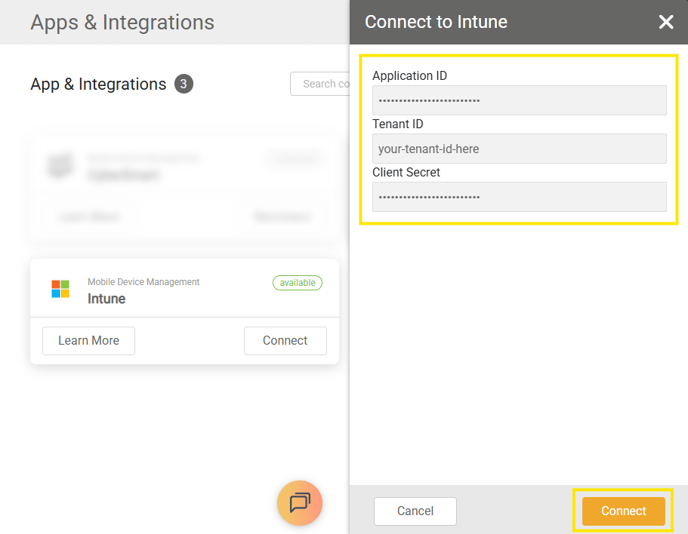This screenshot has width=688, height=534.
Task: Click the Intune card title text
Action: (x=107, y=299)
